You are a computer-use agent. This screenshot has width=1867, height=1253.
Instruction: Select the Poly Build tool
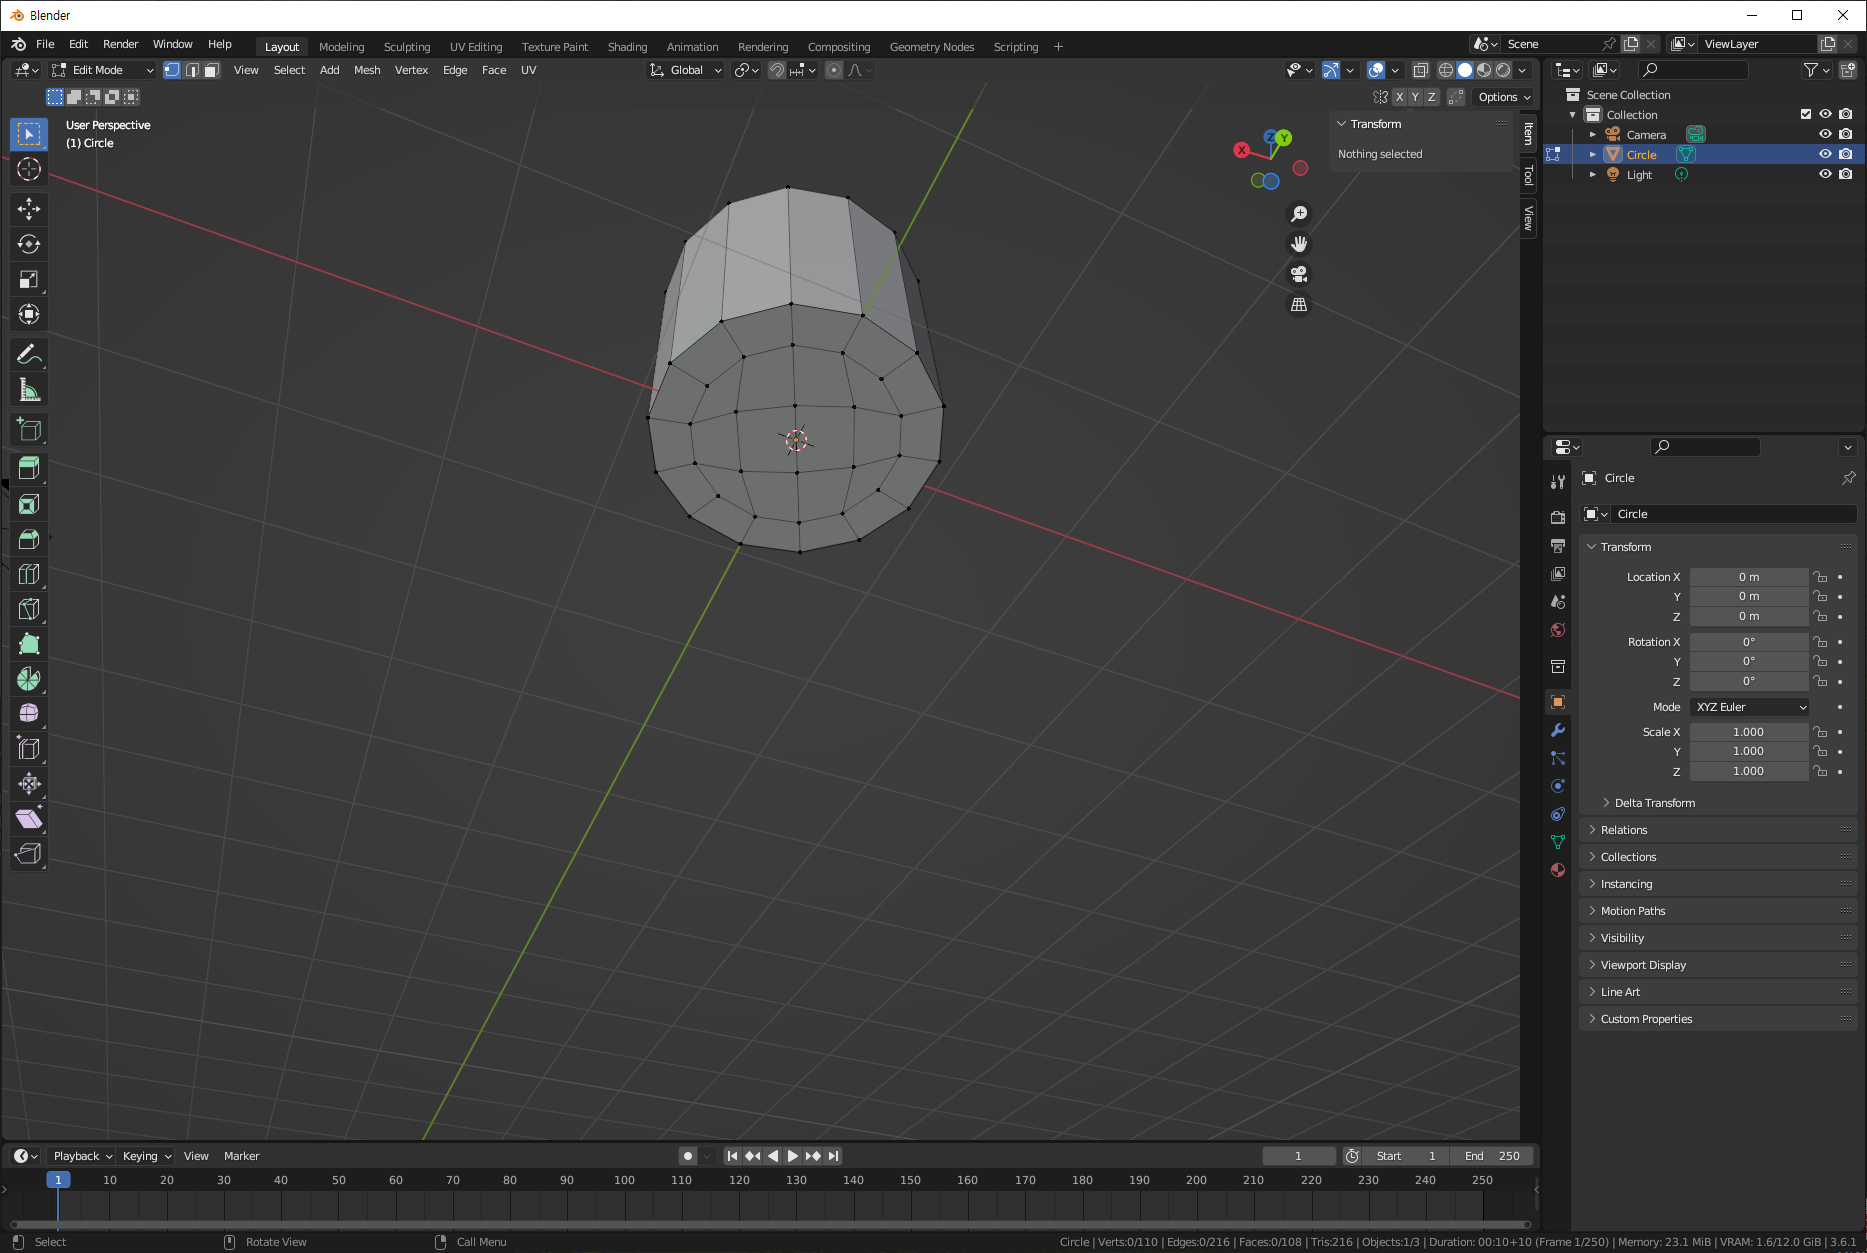coord(29,644)
